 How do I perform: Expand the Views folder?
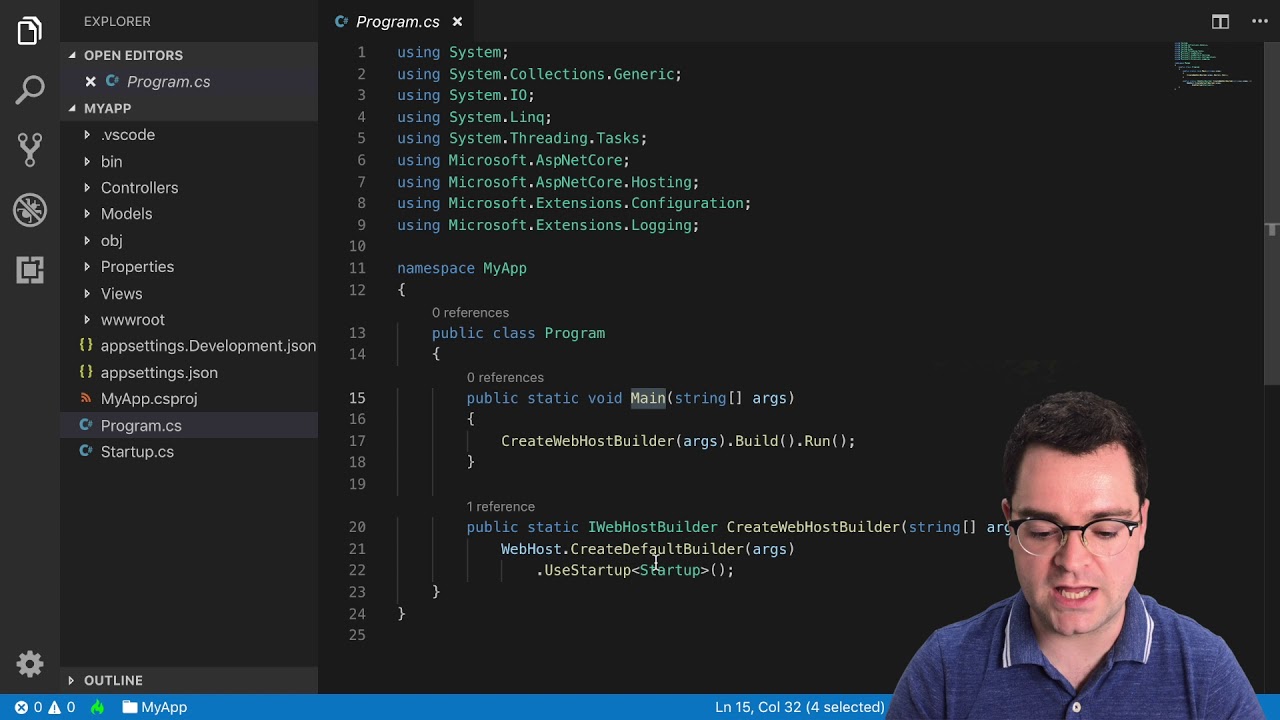189,293
